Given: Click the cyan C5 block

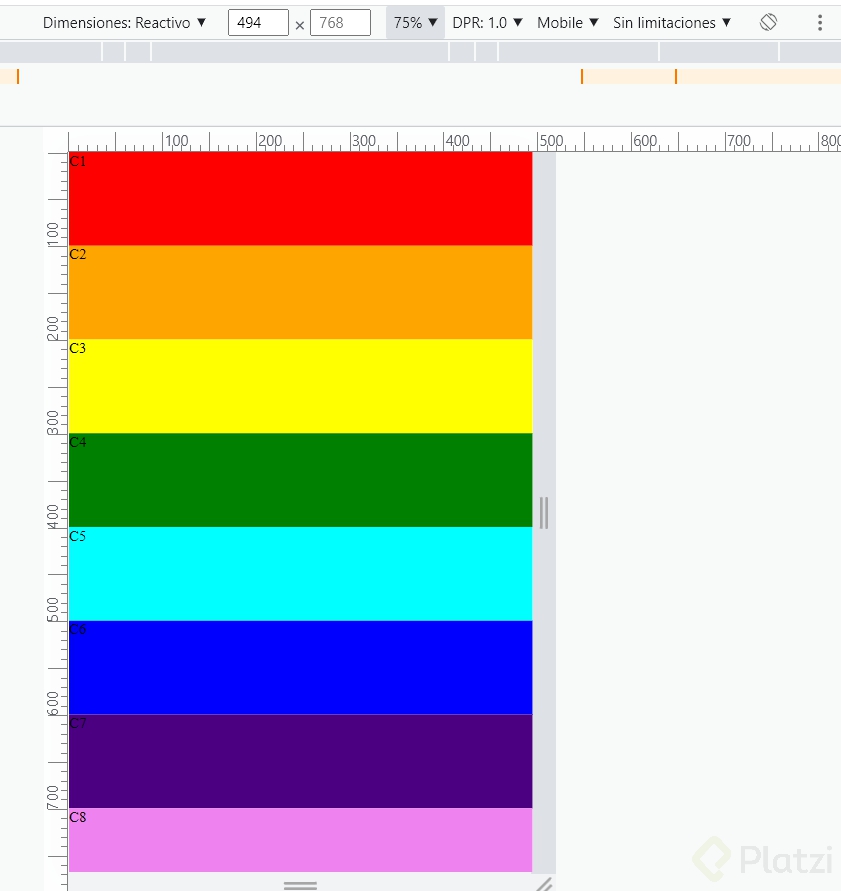Looking at the screenshot, I should (x=301, y=573).
